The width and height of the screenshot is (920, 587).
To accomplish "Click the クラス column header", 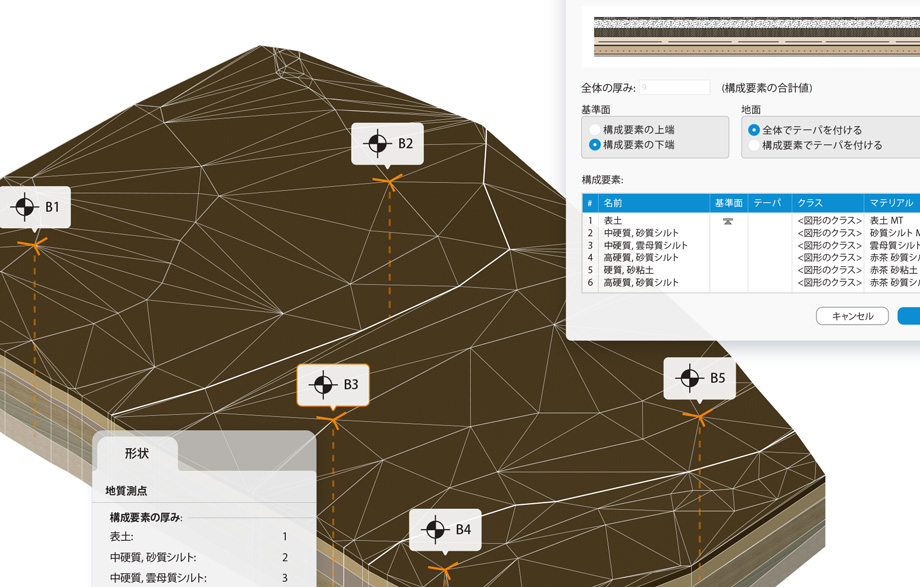I will click(828, 203).
